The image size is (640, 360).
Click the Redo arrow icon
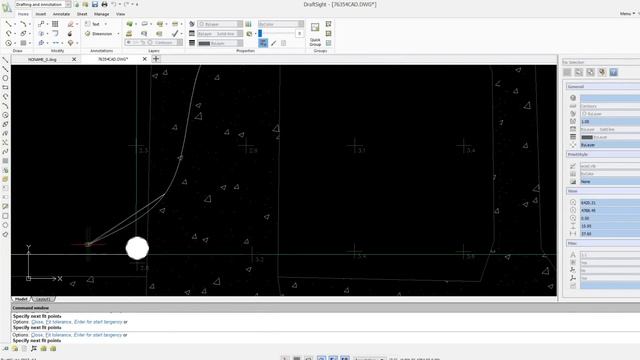pyautogui.click(x=127, y=4)
